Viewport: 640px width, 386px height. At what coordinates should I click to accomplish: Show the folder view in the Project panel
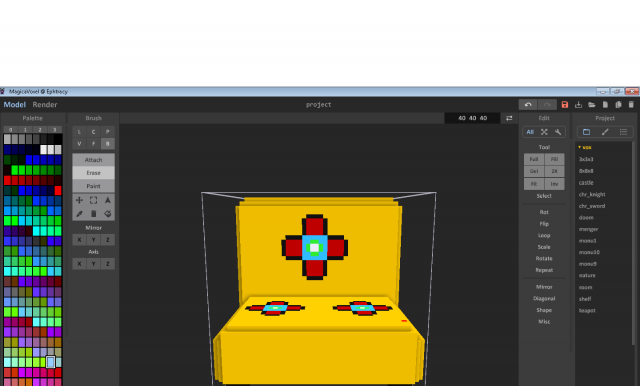pos(587,132)
